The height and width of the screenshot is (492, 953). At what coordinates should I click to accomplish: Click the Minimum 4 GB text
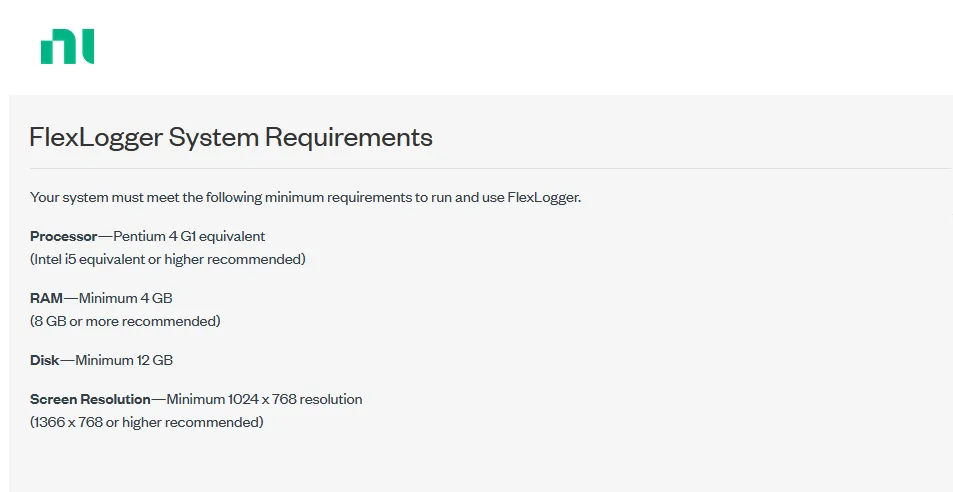125,298
